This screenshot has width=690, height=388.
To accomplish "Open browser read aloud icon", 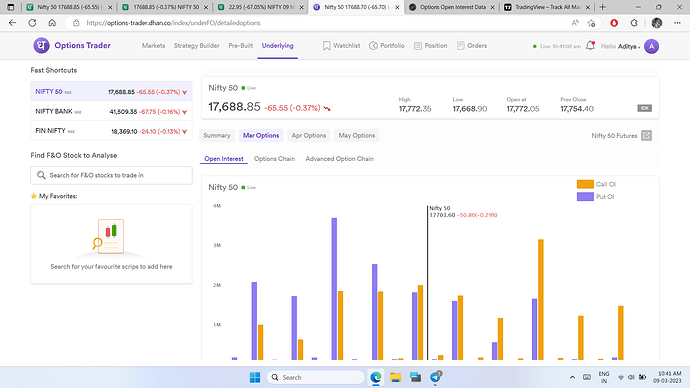I will point(575,23).
